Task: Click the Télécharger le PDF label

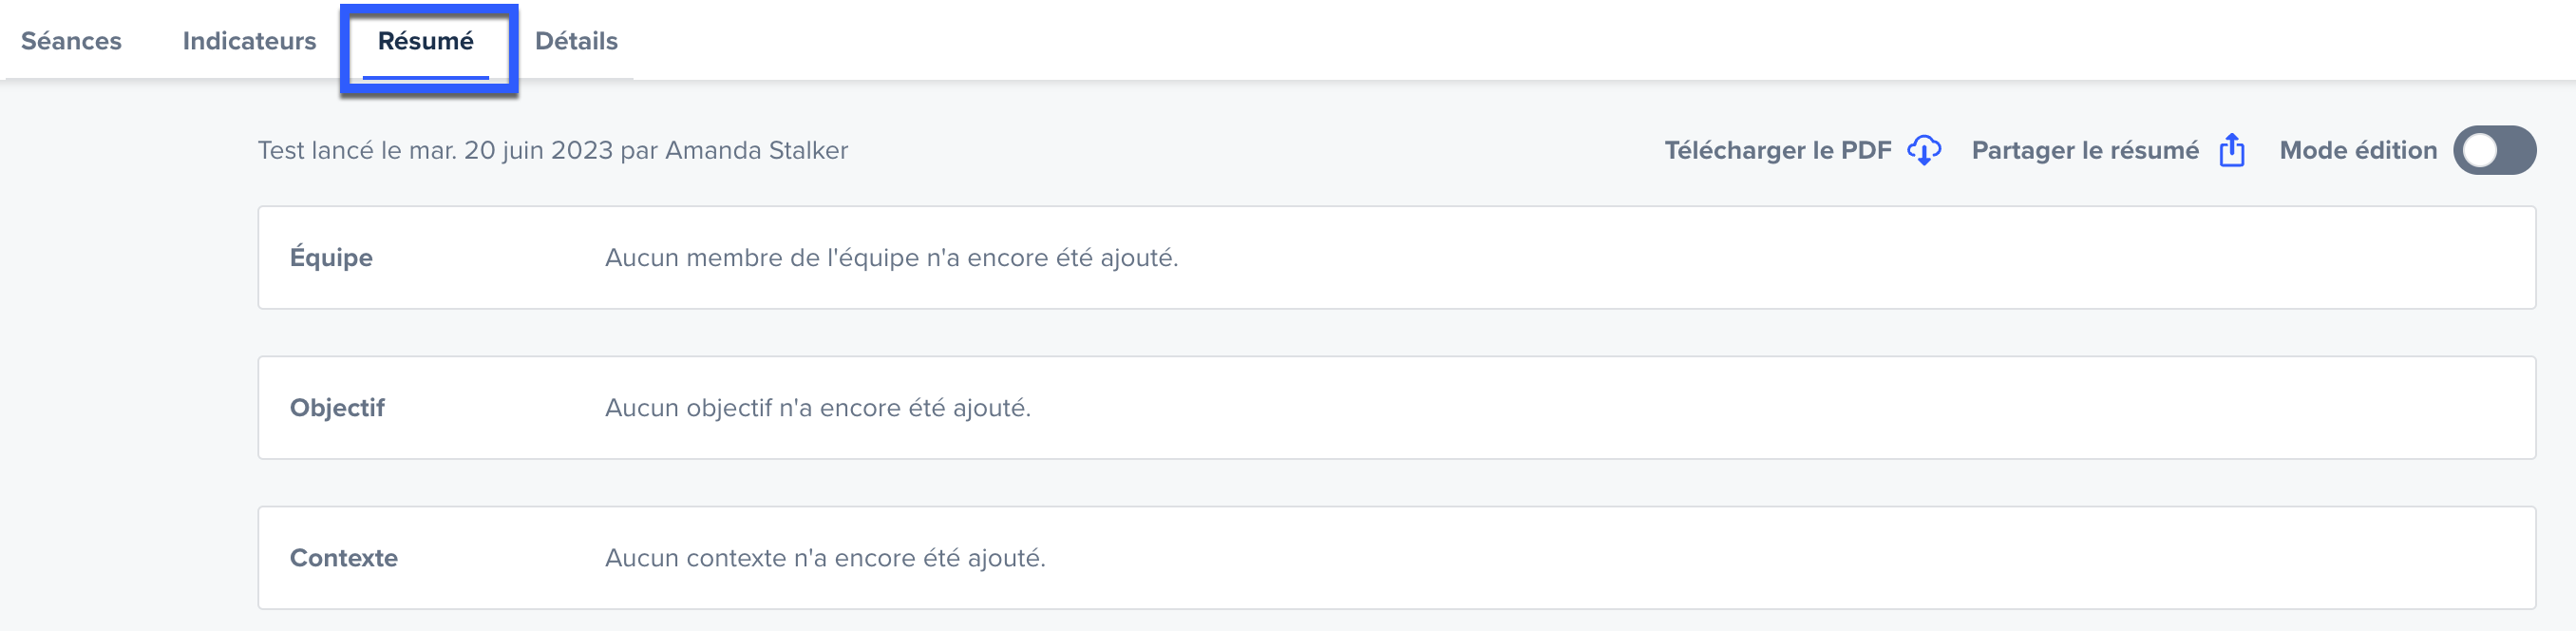Action: [x=1777, y=150]
